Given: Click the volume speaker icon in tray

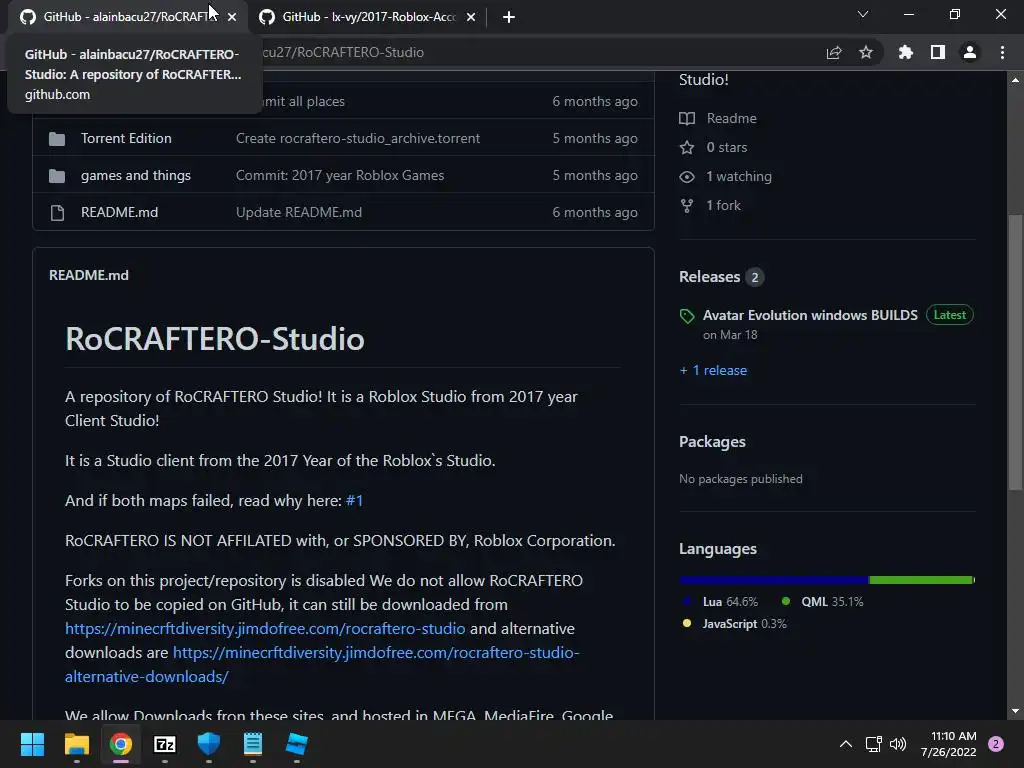Looking at the screenshot, I should (898, 744).
